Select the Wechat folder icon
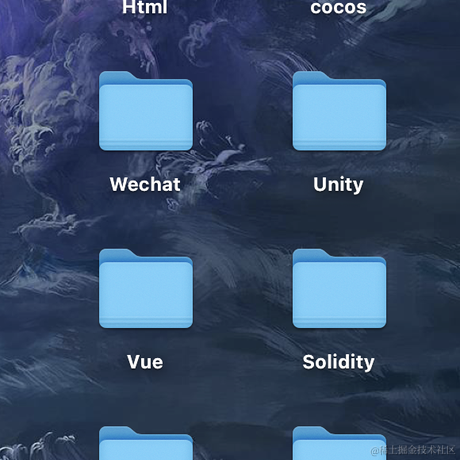The width and height of the screenshot is (460, 460). click(x=146, y=111)
